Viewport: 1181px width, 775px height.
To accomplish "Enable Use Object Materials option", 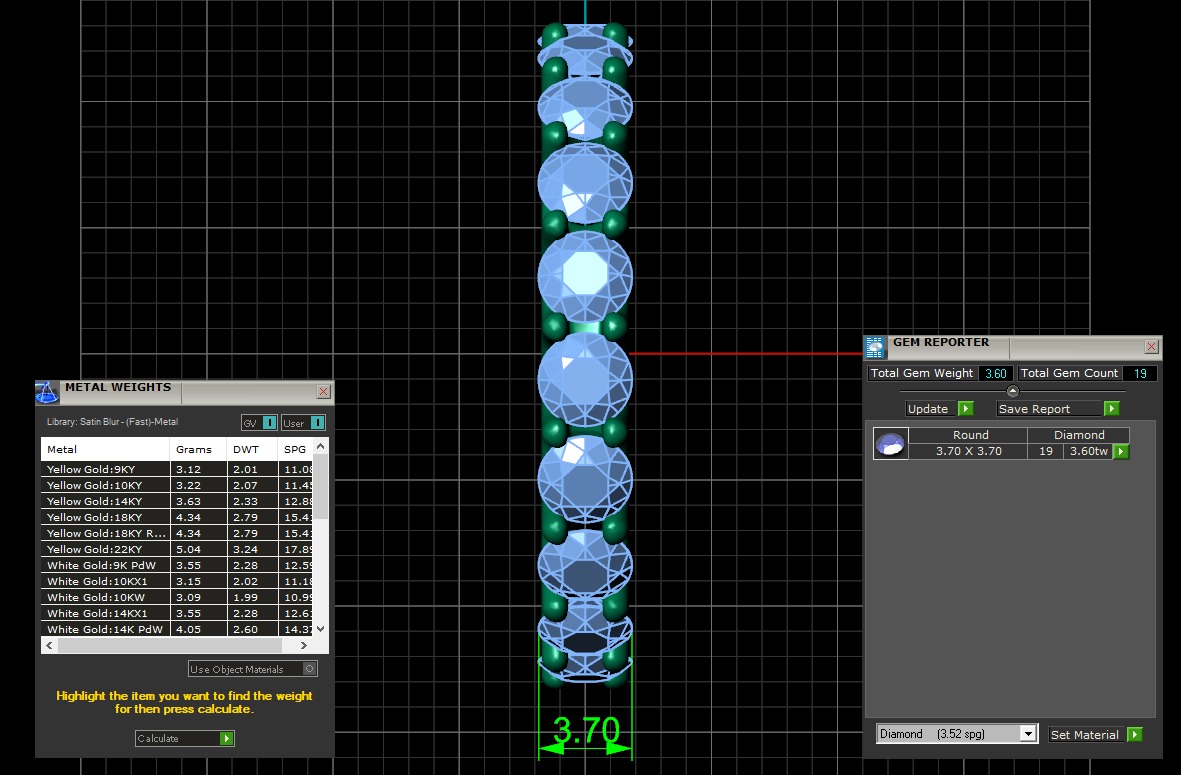I will click(252, 669).
